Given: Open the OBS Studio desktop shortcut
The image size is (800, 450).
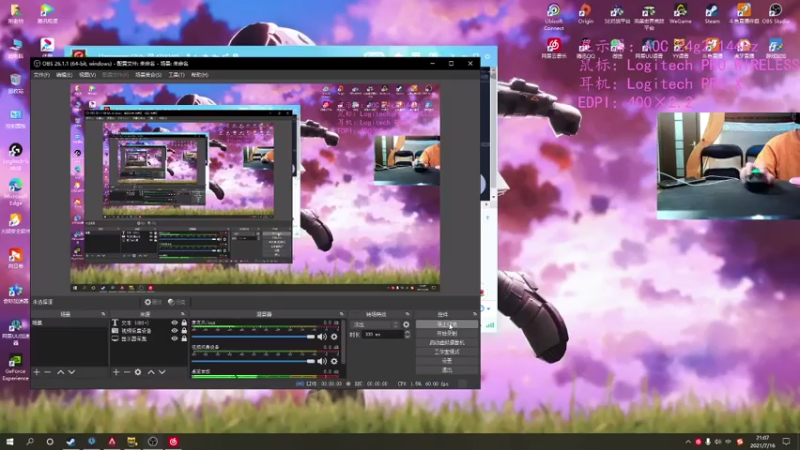Looking at the screenshot, I should click(x=776, y=14).
